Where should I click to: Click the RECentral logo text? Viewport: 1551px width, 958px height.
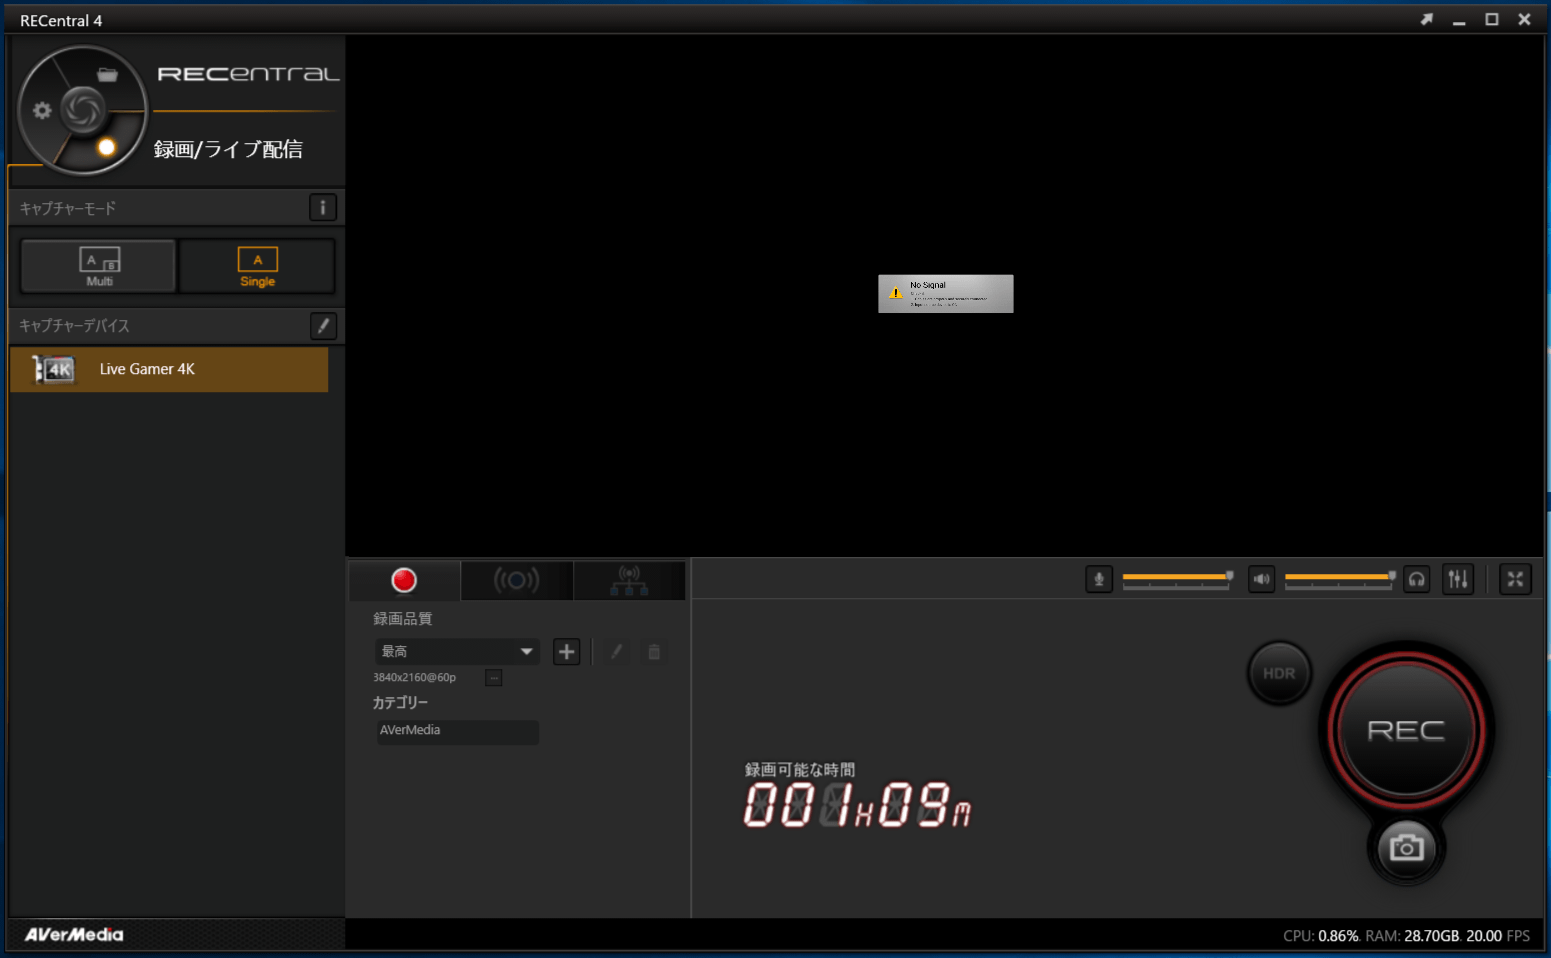(248, 74)
